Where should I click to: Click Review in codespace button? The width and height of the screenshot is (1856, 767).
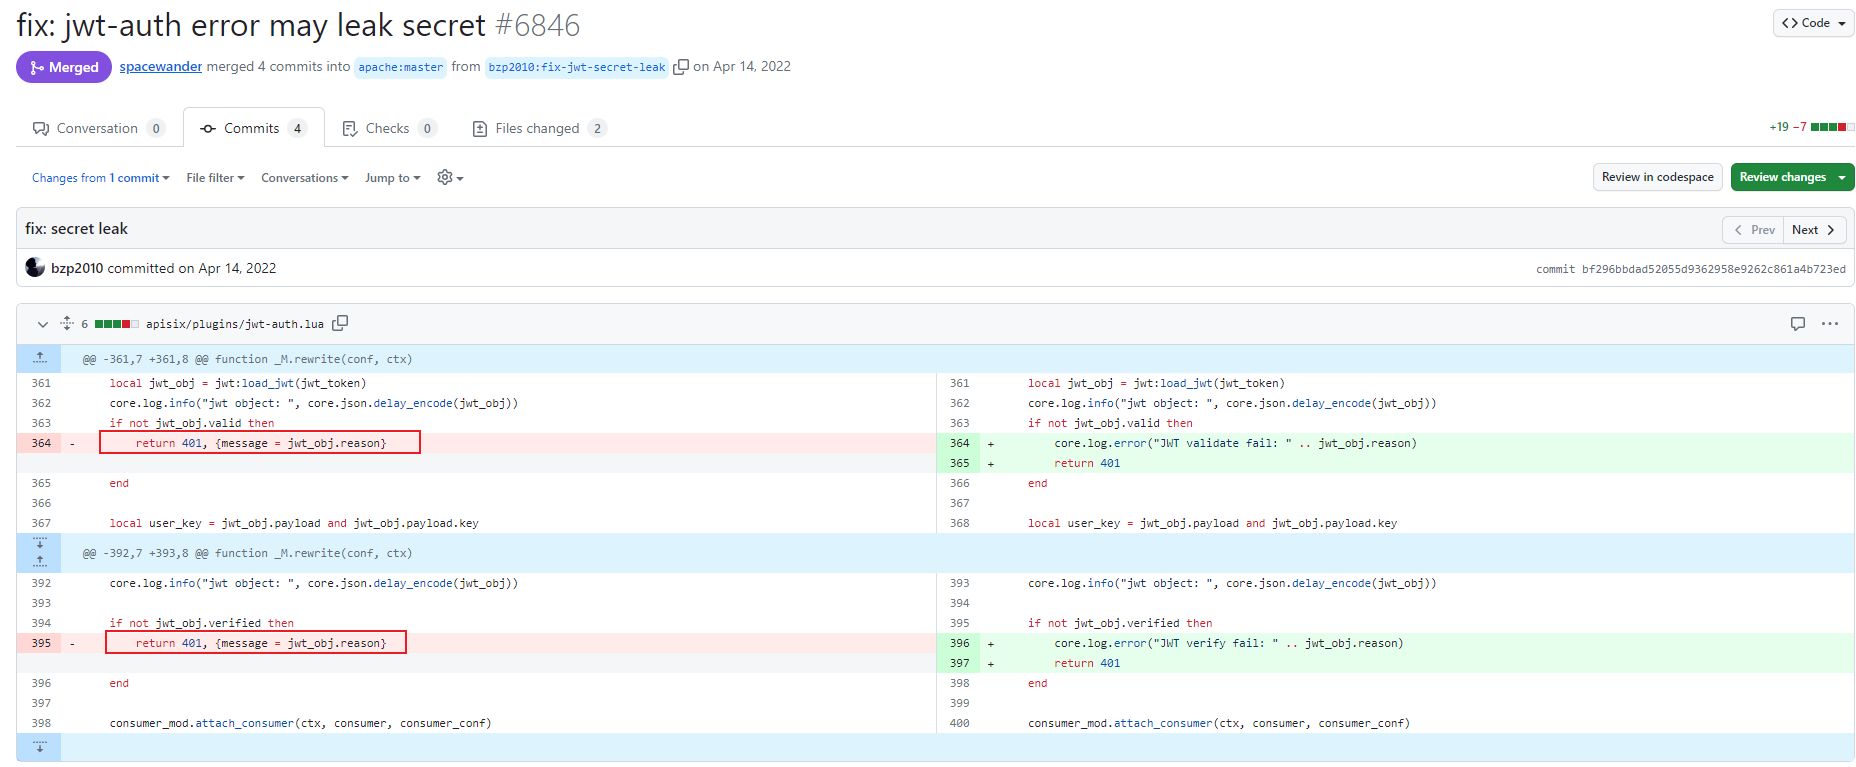click(x=1657, y=177)
